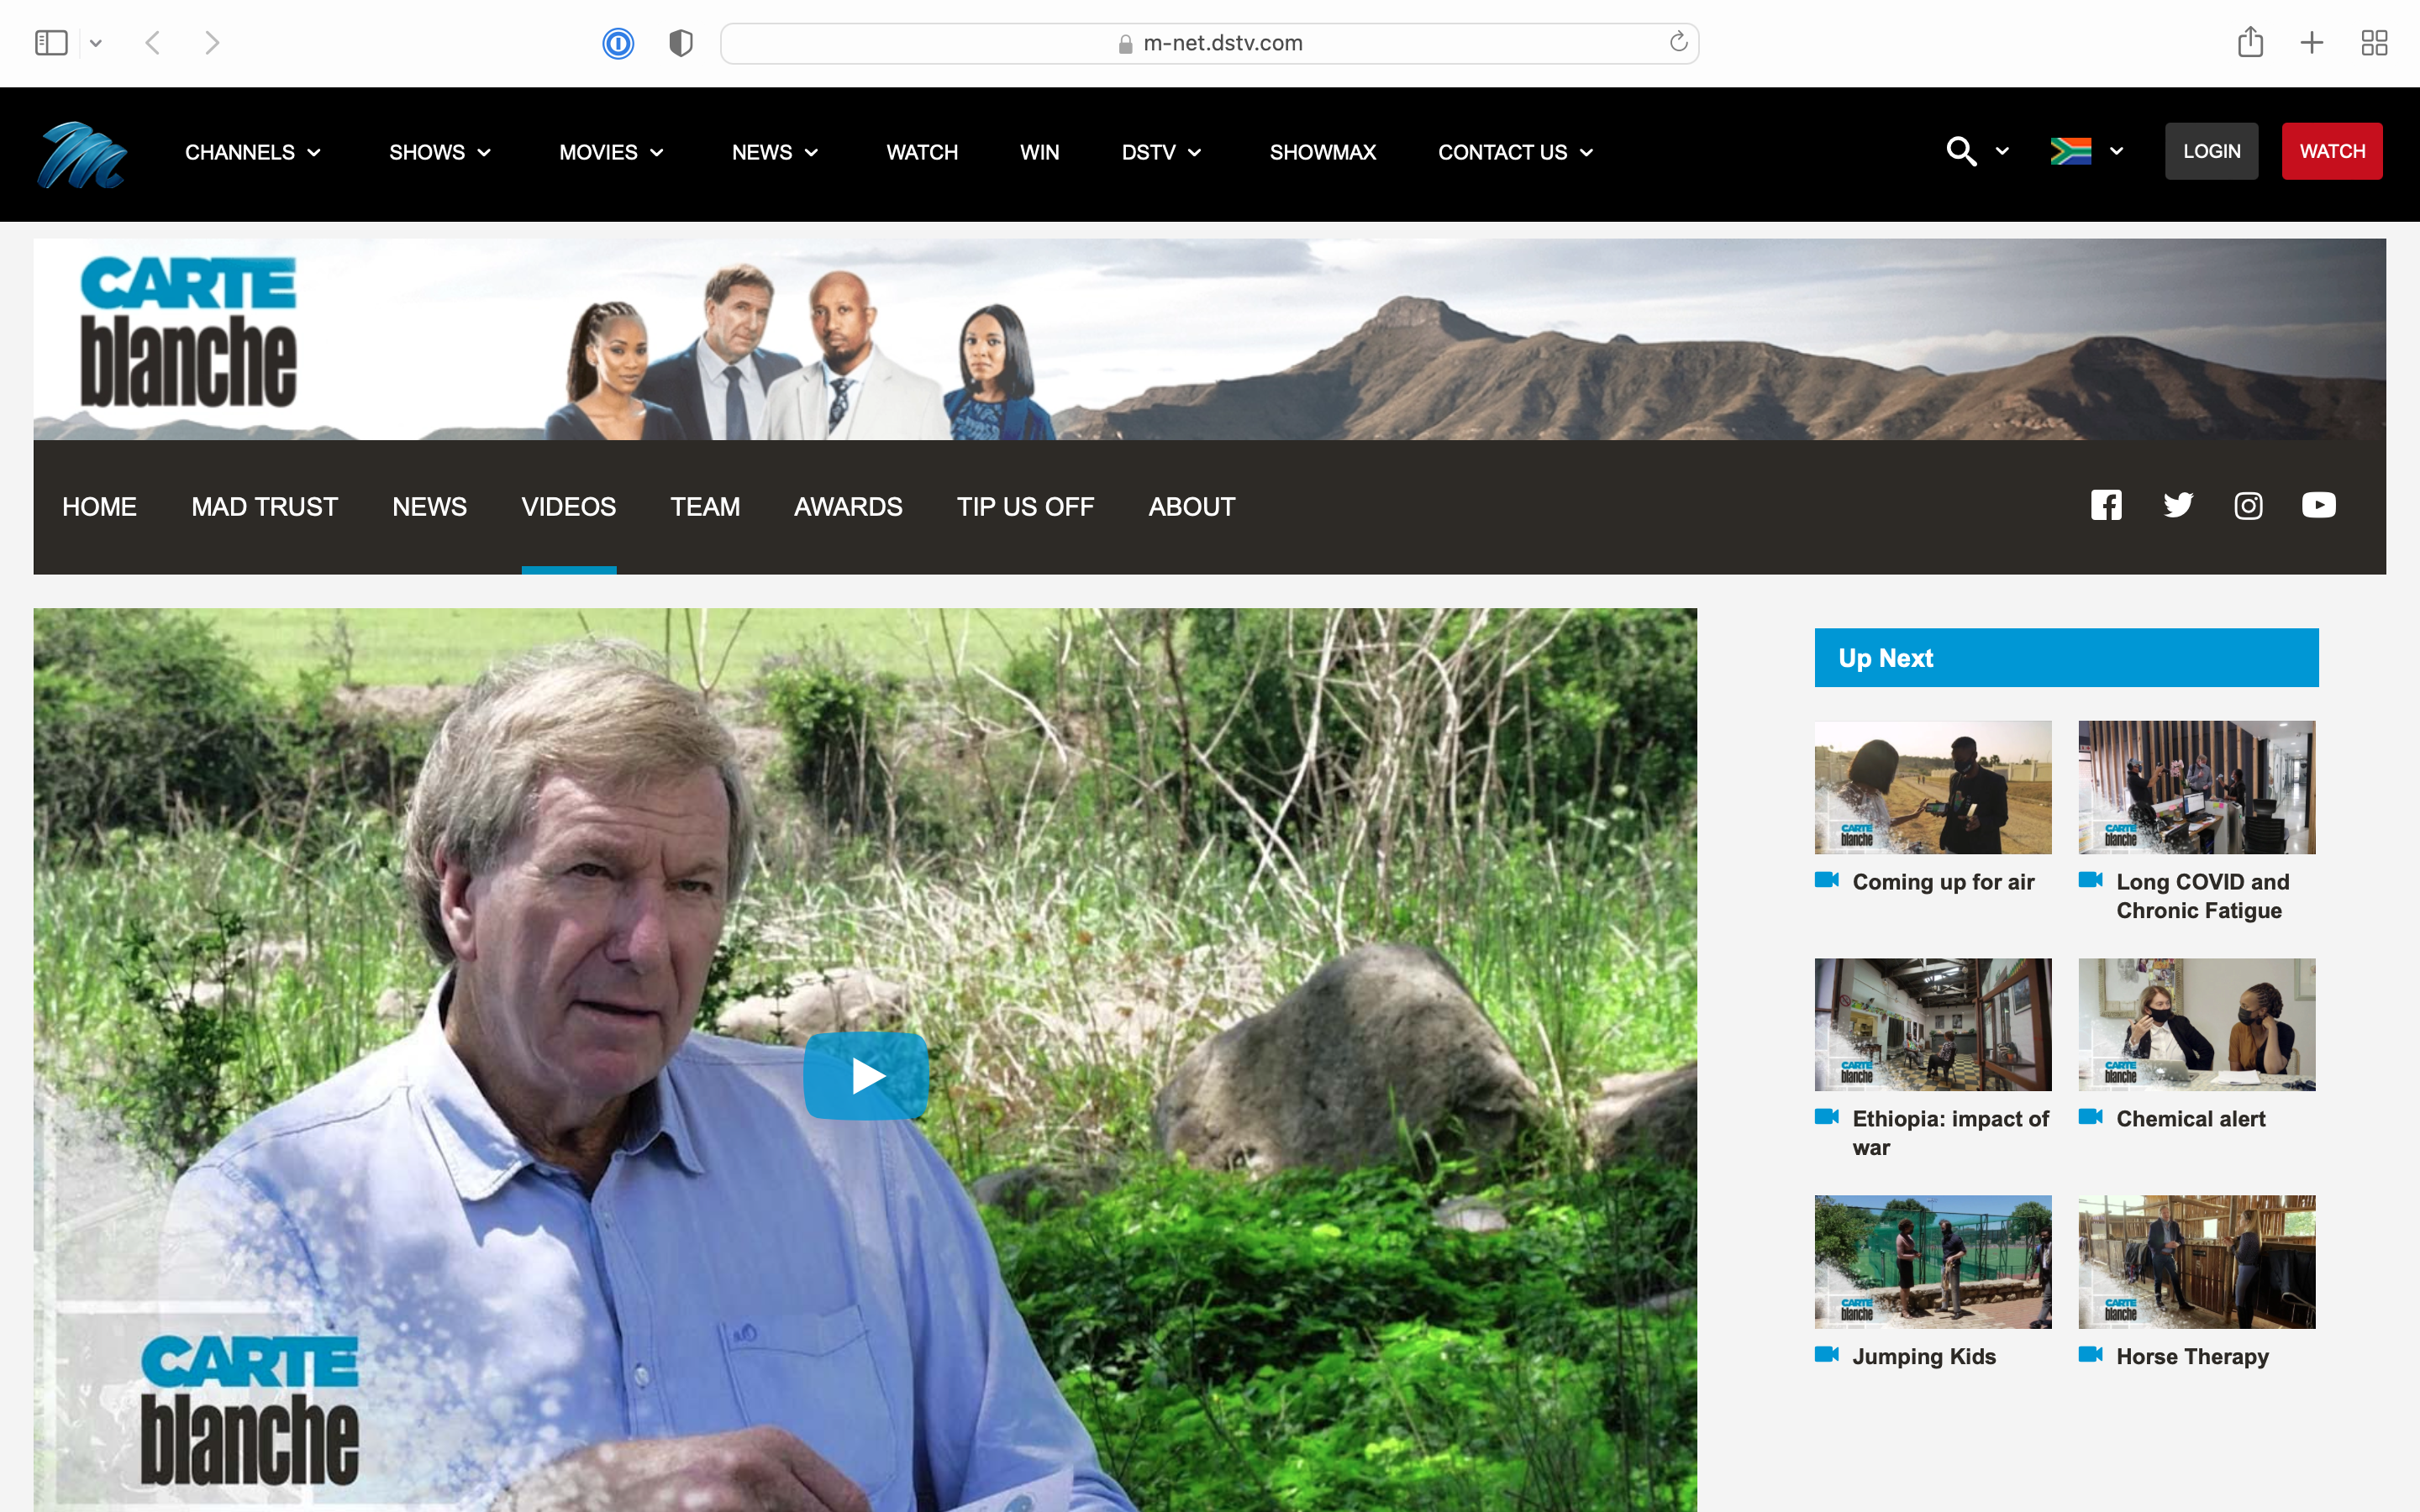Open the Tip Us Off tab

click(x=1025, y=507)
